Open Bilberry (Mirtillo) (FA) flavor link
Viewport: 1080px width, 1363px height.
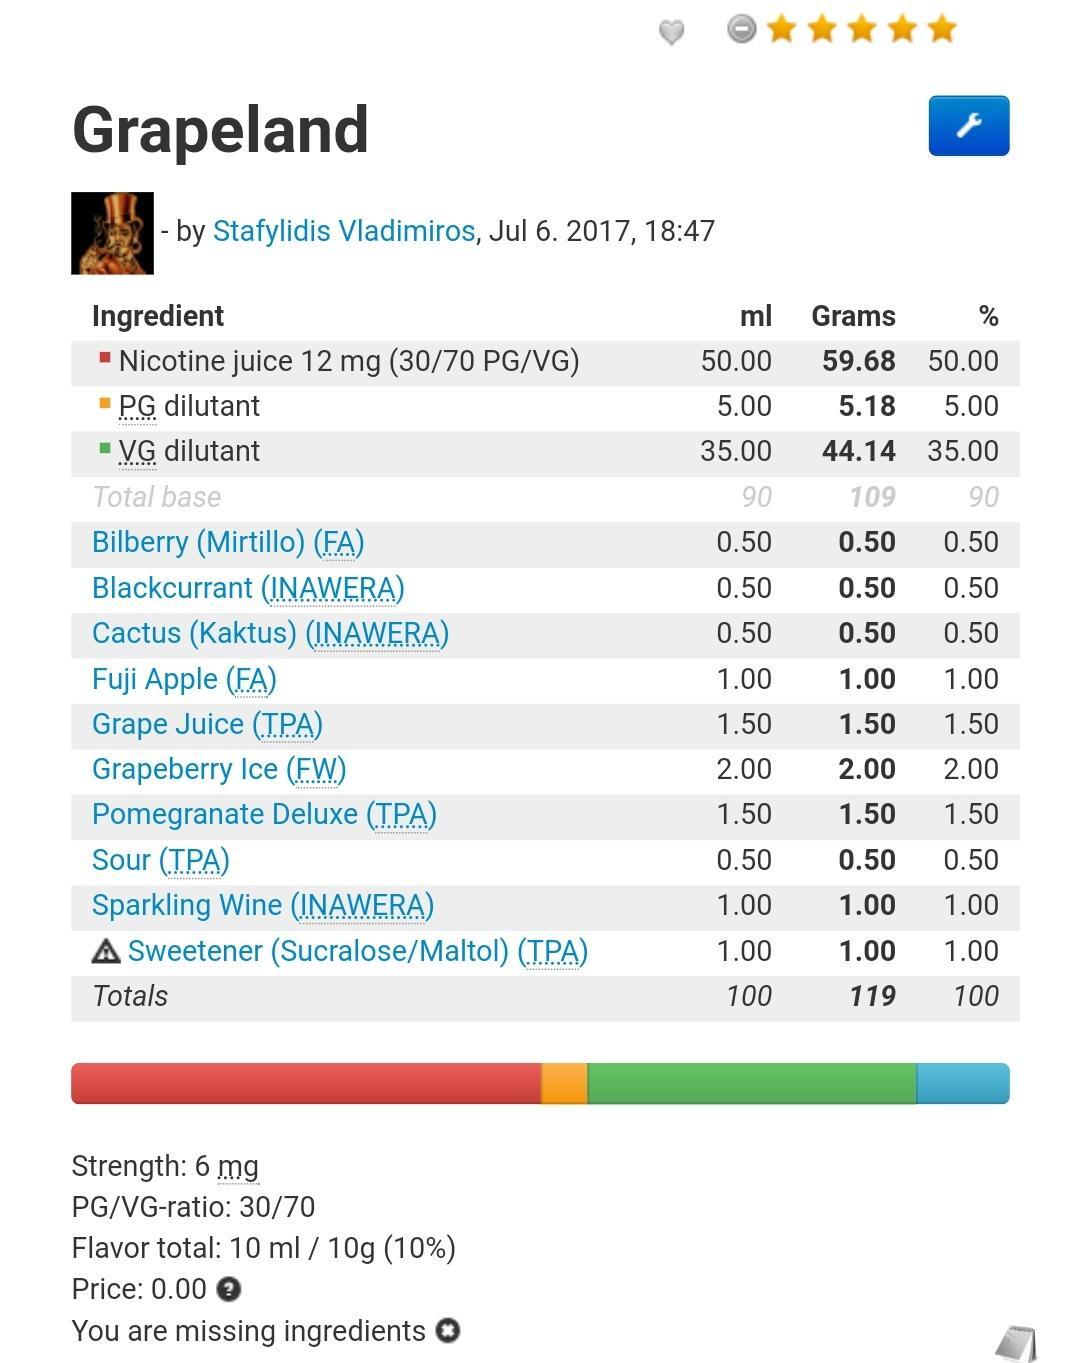(228, 542)
